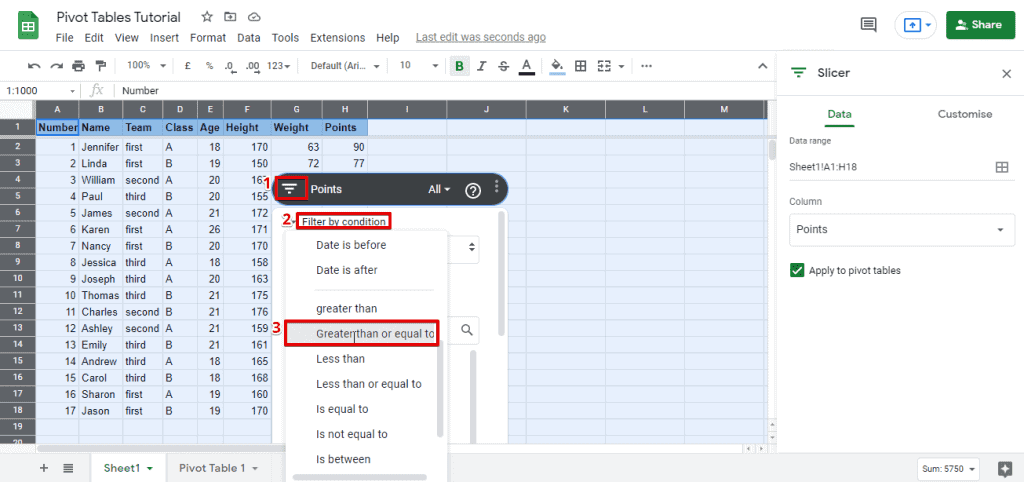This screenshot has height=482, width=1024.
Task: Show more toolbar options (three dots)
Action: 647,66
